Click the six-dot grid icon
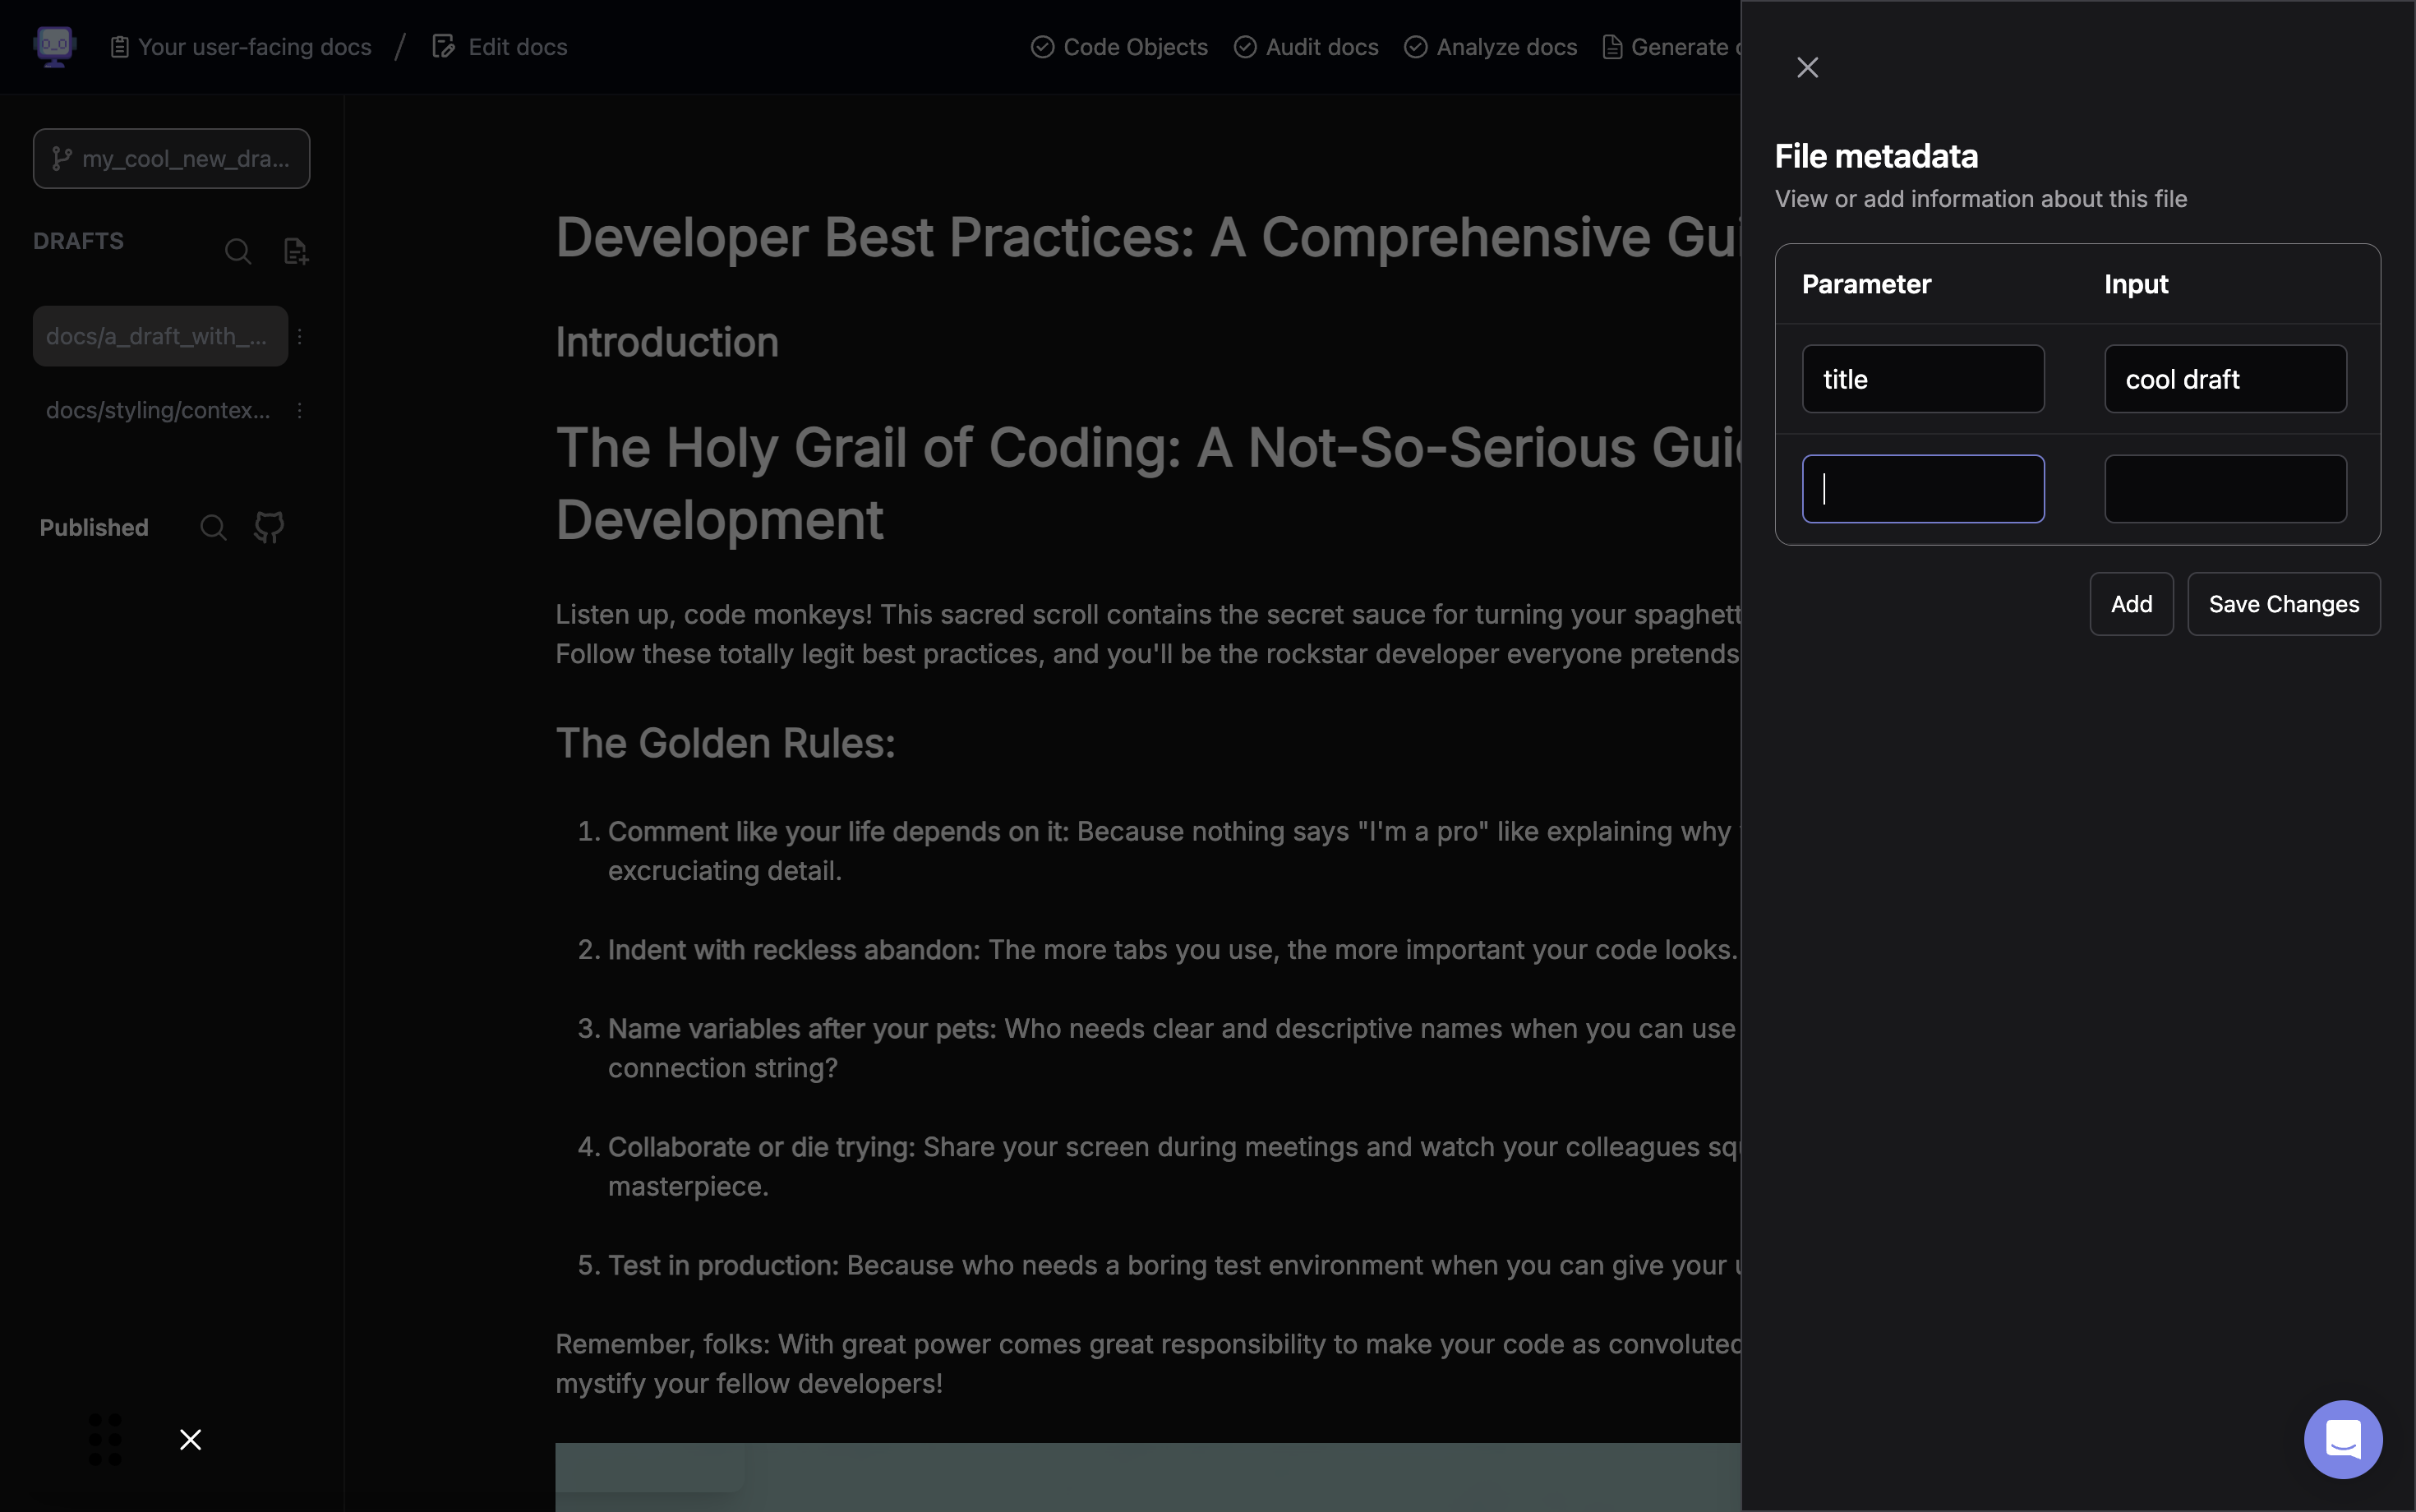 click(x=105, y=1439)
